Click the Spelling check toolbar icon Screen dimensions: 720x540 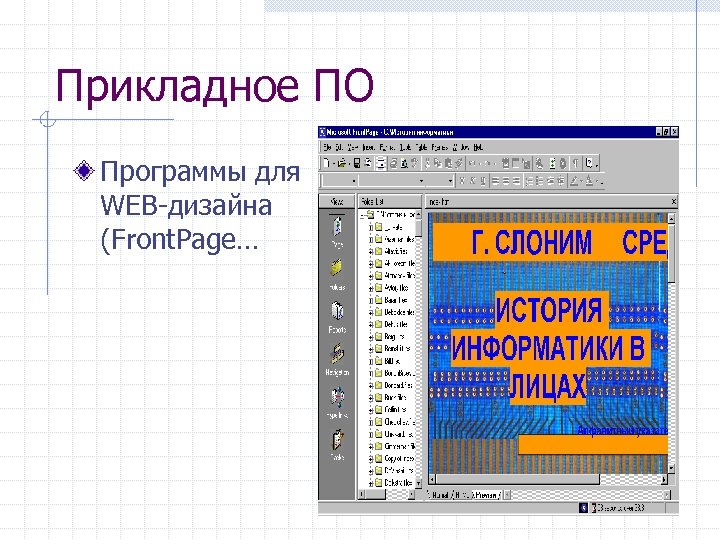coord(414,163)
